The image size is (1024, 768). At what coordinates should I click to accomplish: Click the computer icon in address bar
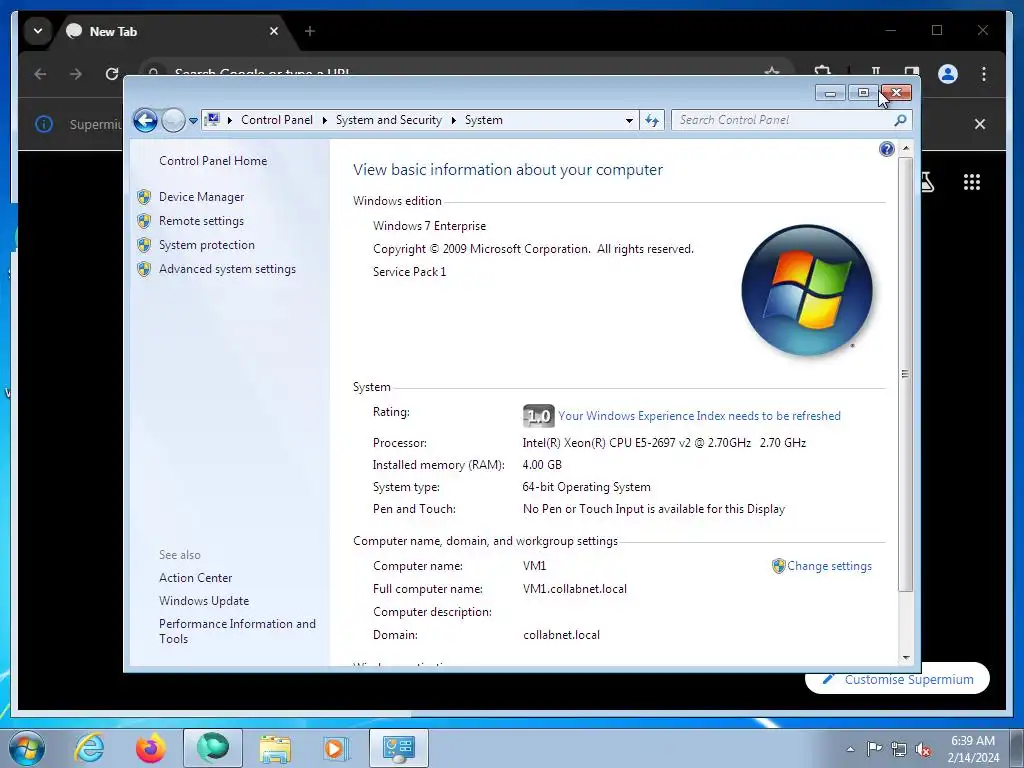(212, 120)
